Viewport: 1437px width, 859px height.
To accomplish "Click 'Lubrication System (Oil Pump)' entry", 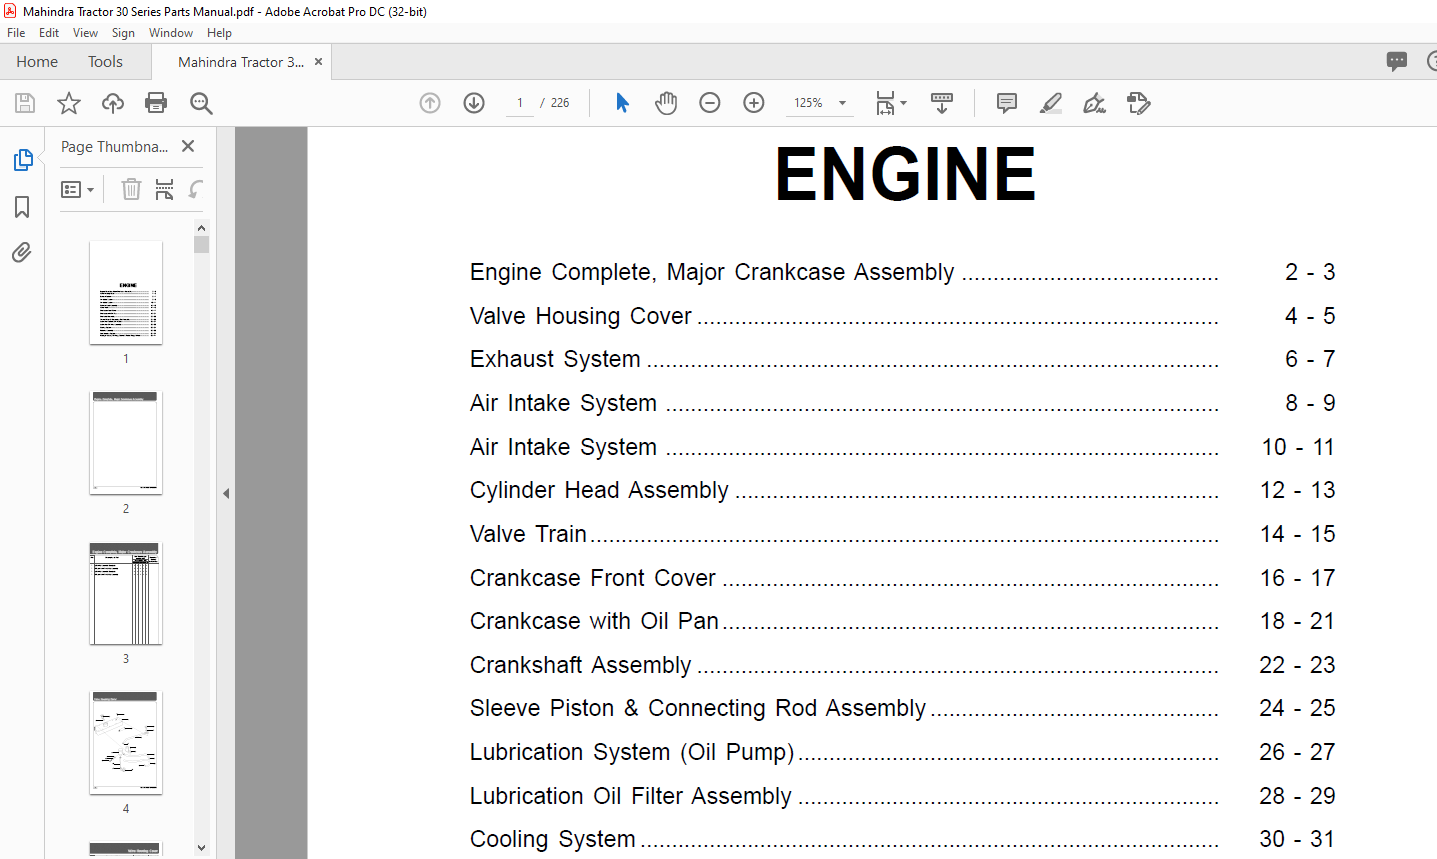I will (x=632, y=752).
